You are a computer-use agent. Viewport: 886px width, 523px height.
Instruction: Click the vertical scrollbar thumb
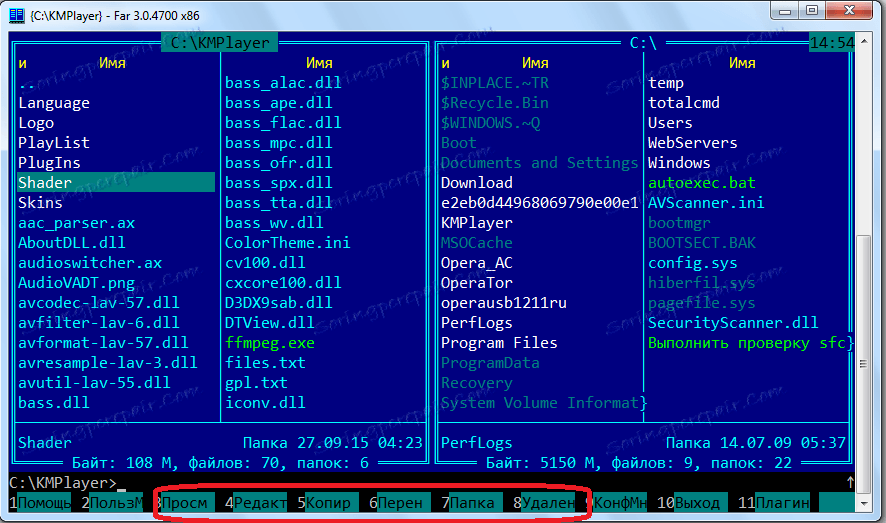pos(864,364)
